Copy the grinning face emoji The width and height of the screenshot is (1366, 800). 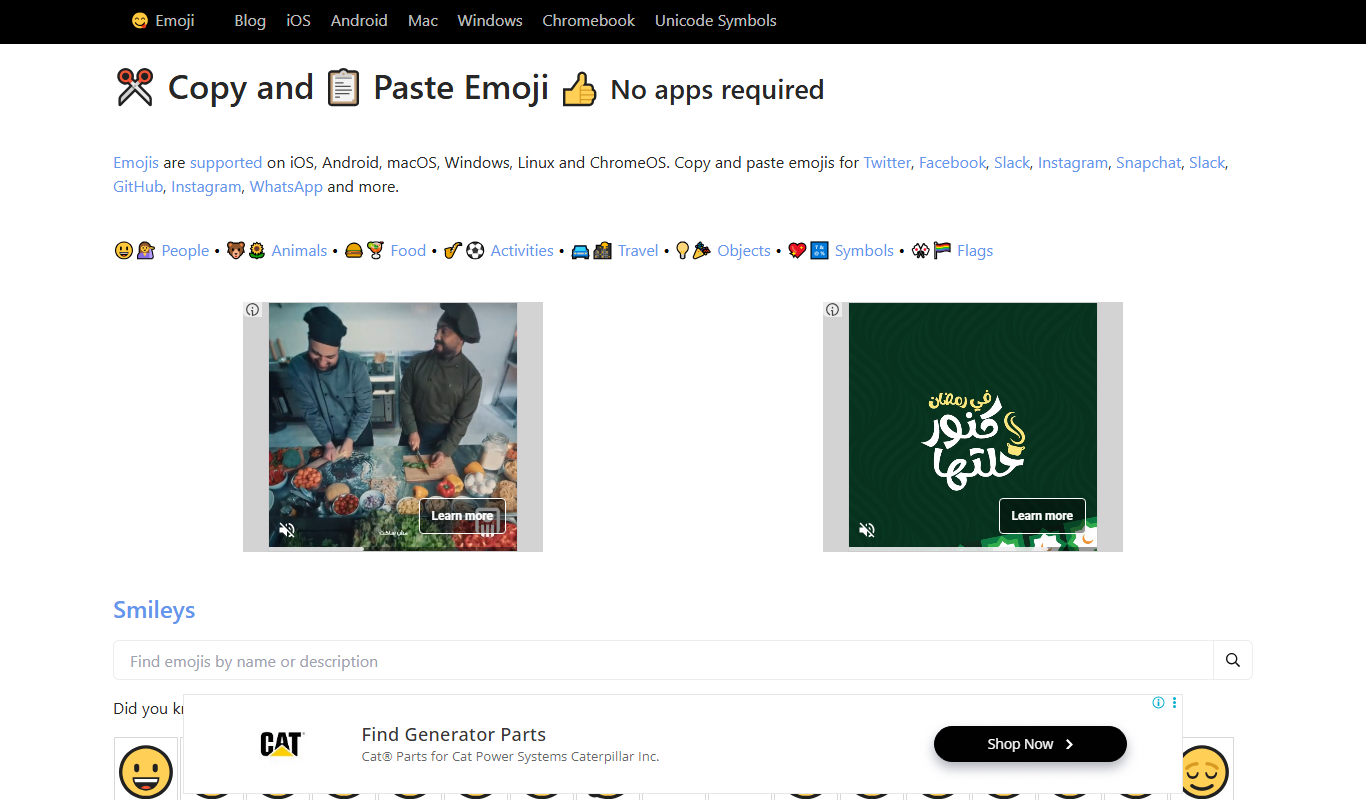146,769
